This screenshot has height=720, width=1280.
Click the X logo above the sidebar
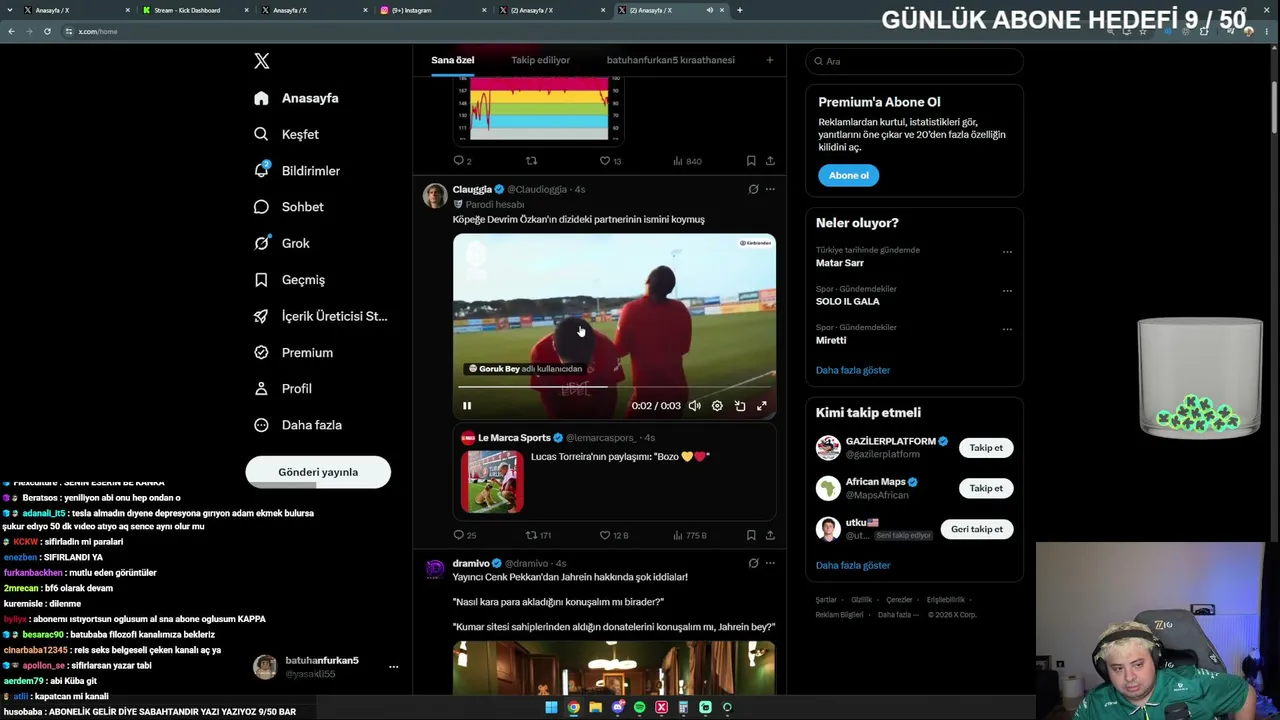click(x=262, y=61)
